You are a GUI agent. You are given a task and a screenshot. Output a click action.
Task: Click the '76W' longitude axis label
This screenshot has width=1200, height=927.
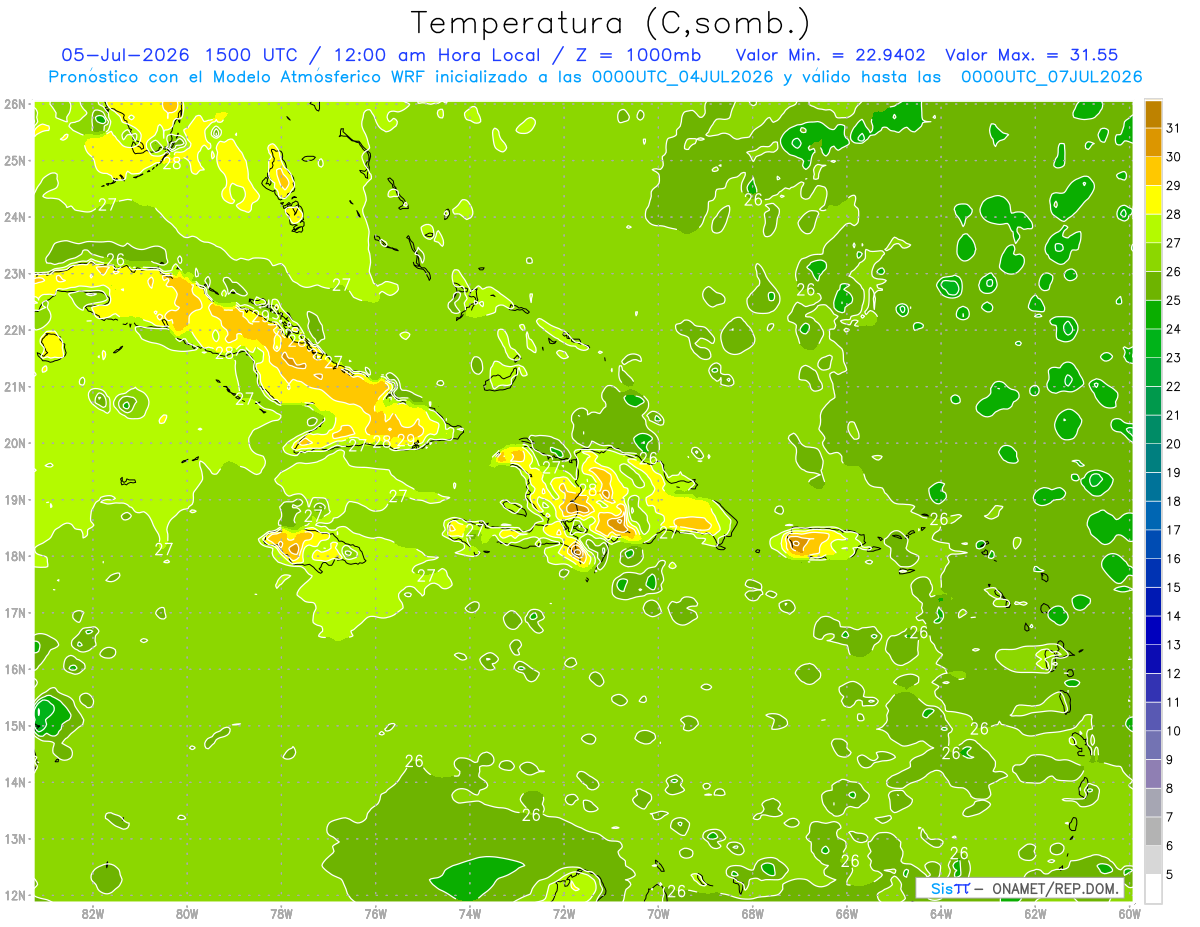click(375, 913)
